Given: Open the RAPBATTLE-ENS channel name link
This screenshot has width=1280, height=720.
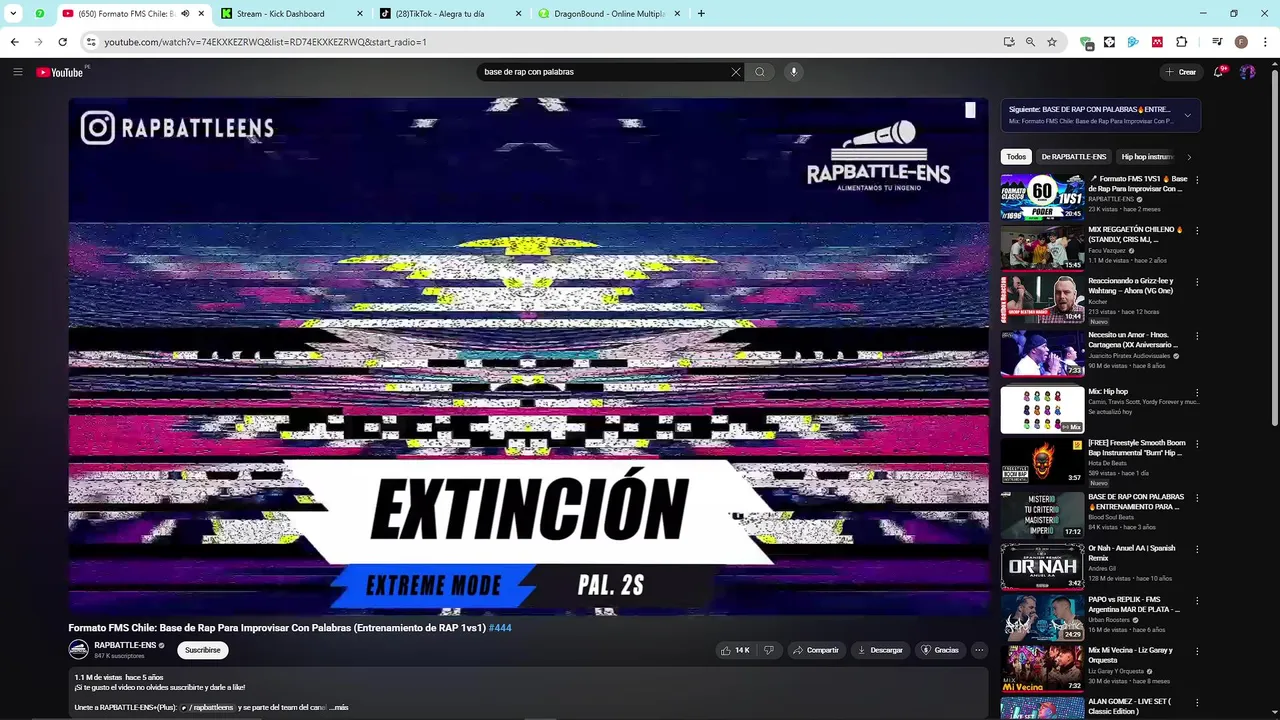Looking at the screenshot, I should coord(125,645).
